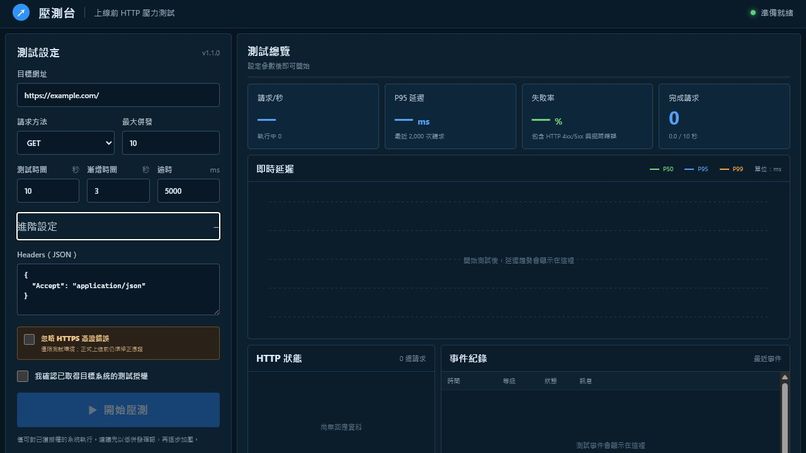Check the test authorization confirmation box
The height and width of the screenshot is (453, 806).
[23, 376]
